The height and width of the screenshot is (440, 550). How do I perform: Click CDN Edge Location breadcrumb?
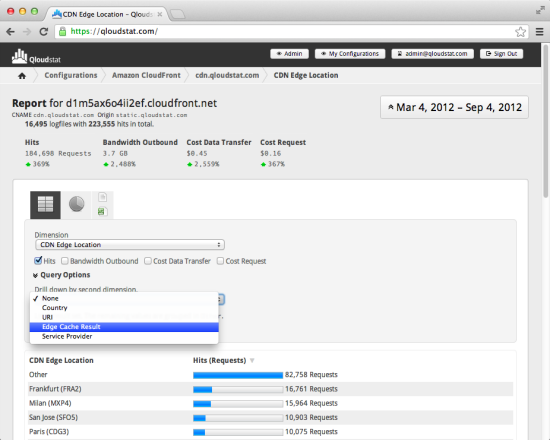(x=306, y=75)
